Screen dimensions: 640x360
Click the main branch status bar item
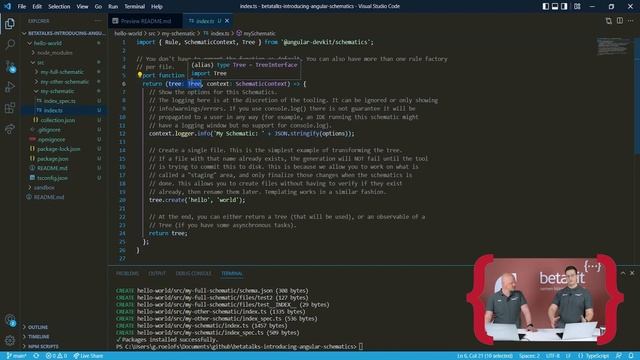pos(17,356)
